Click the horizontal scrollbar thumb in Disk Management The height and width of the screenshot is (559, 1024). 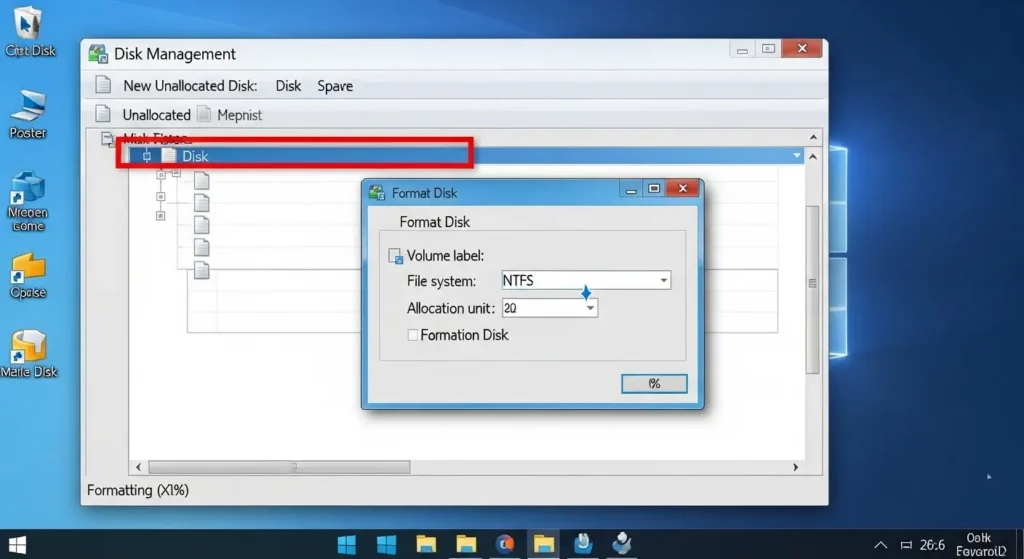[x=279, y=467]
